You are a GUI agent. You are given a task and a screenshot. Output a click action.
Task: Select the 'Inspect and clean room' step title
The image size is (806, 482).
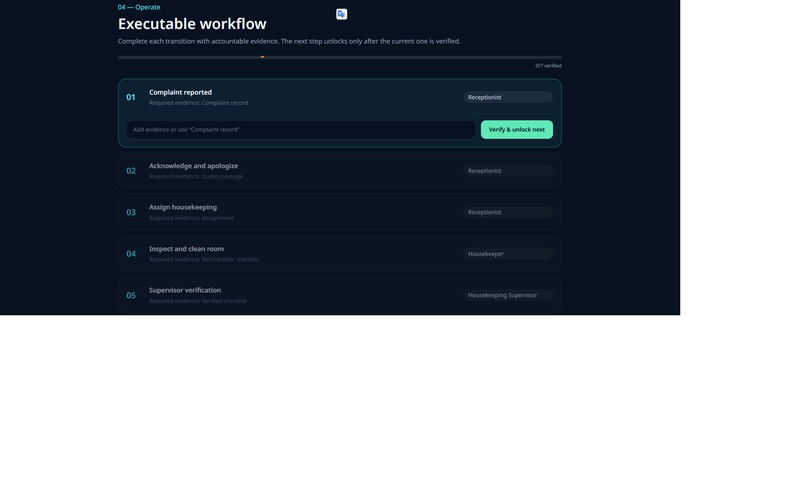[187, 249]
